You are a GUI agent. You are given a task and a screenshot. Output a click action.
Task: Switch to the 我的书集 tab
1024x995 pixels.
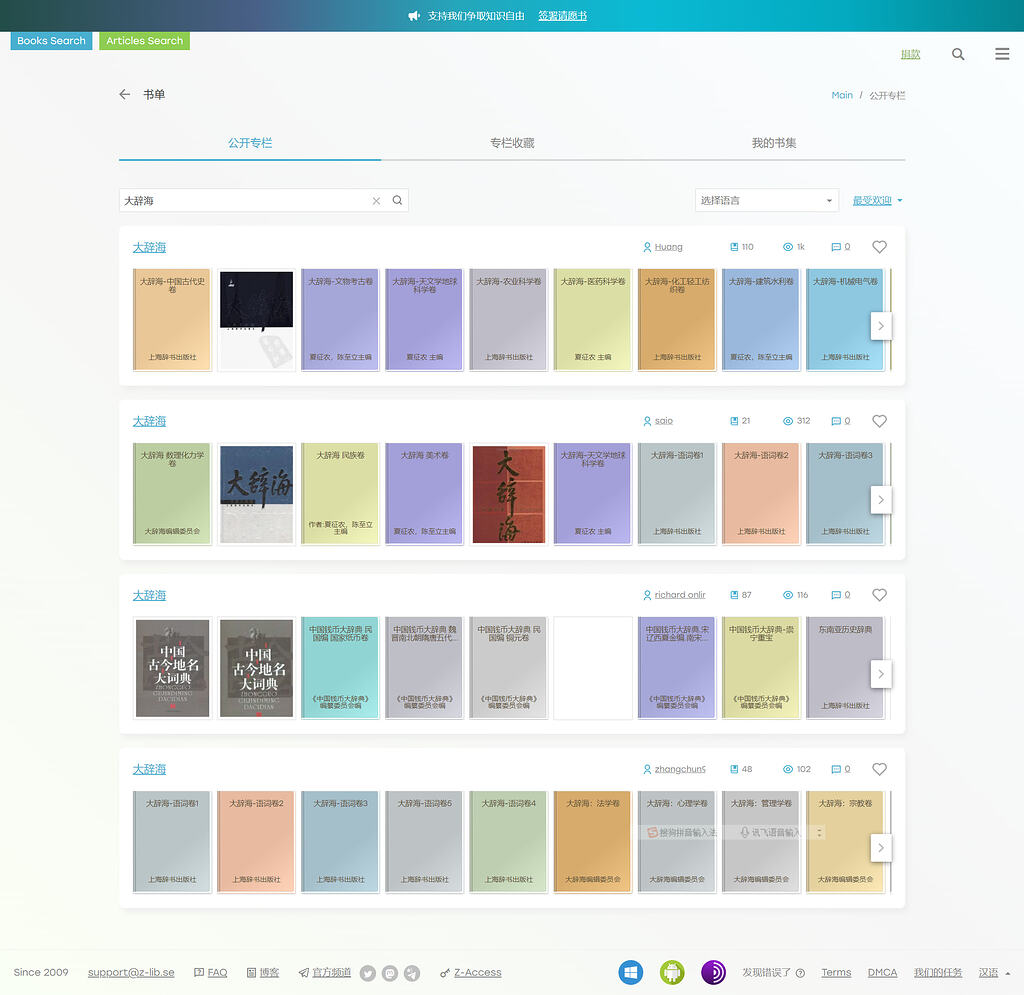click(x=774, y=143)
